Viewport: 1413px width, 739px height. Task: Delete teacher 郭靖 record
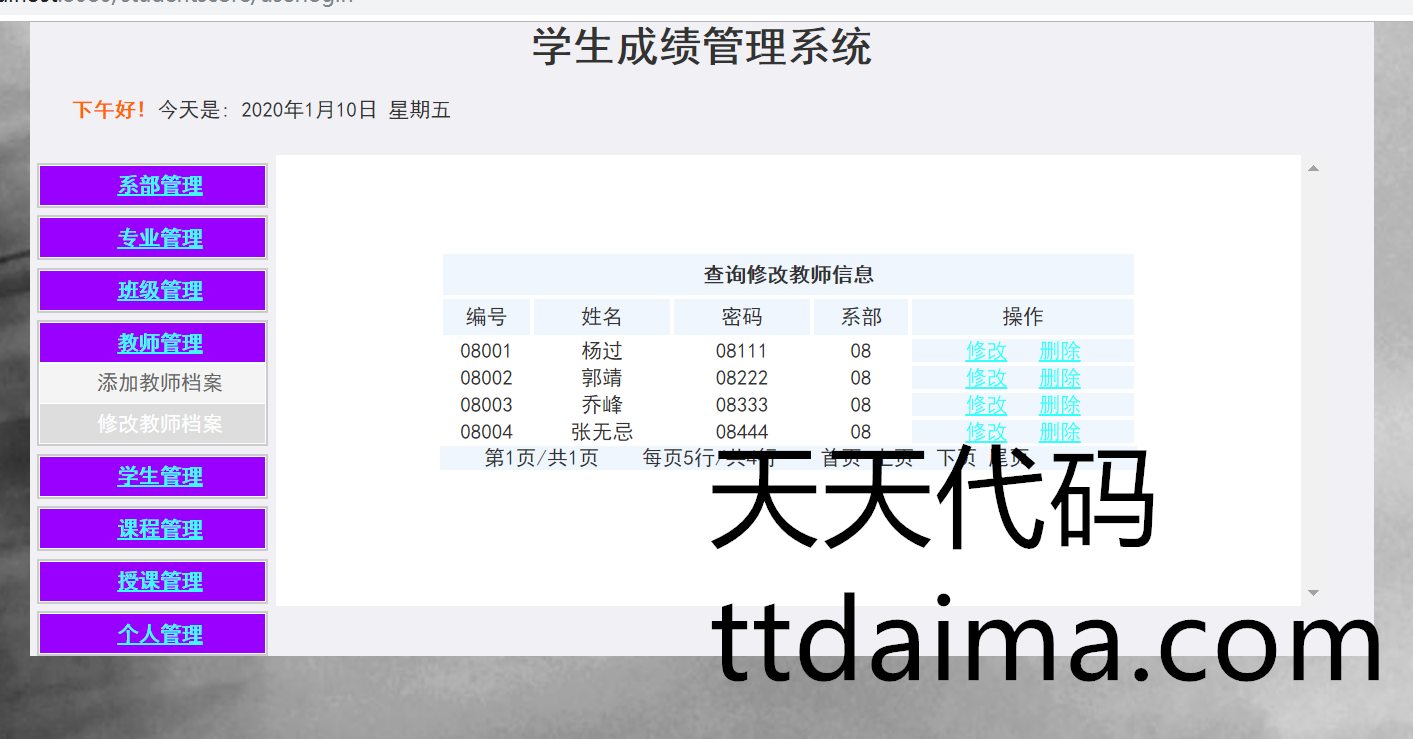[x=1059, y=378]
